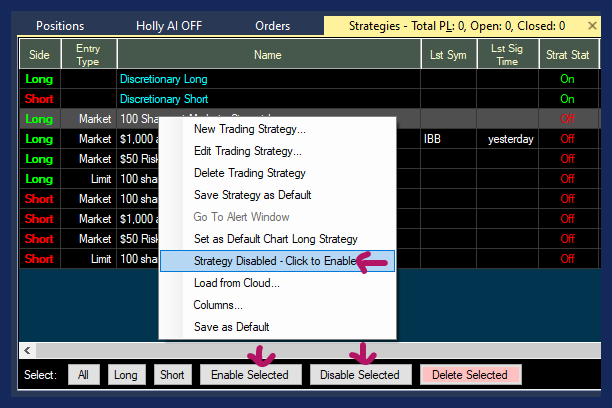The image size is (612, 408).
Task: Select Set as Default Chart Long Strategy
Action: (x=275, y=239)
